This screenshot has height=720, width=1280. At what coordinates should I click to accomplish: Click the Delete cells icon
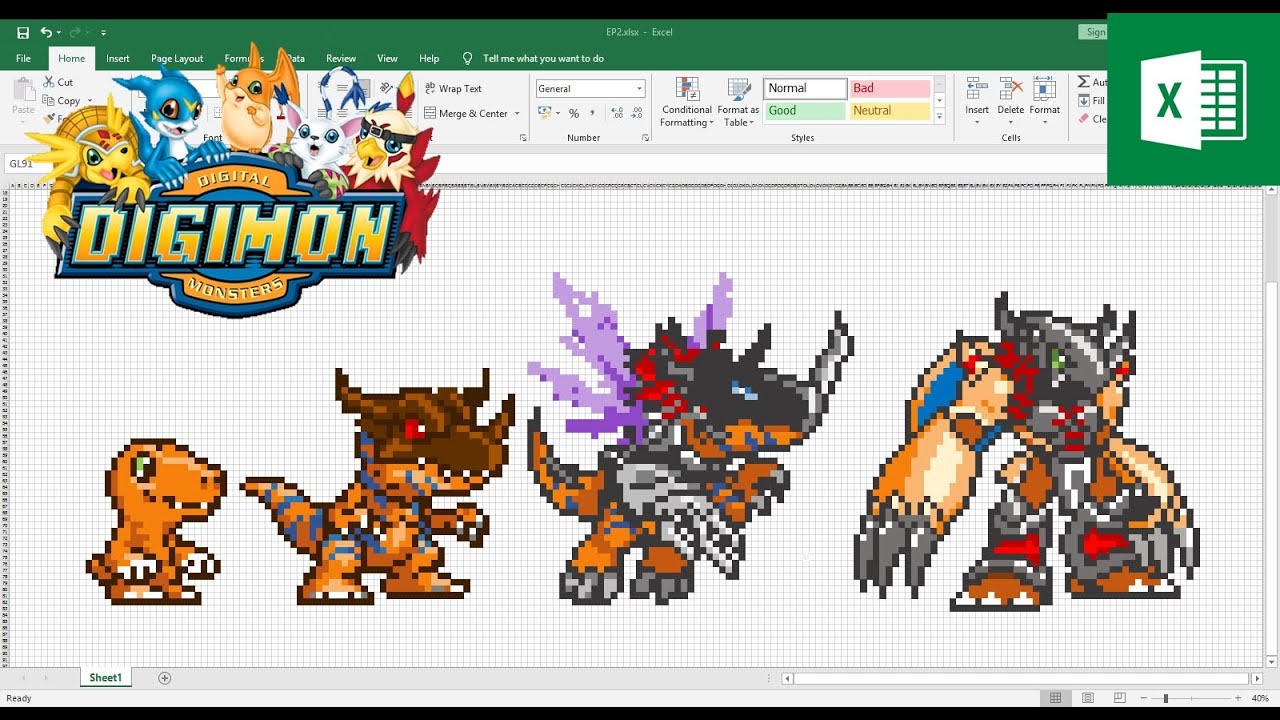(1011, 89)
